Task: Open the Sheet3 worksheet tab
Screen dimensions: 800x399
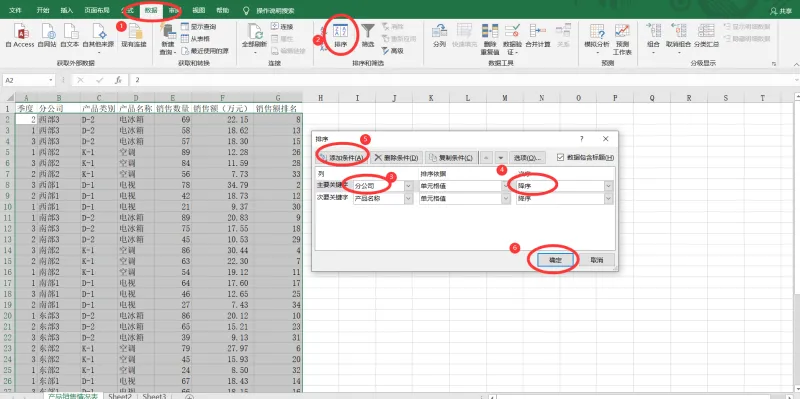Action: point(155,395)
